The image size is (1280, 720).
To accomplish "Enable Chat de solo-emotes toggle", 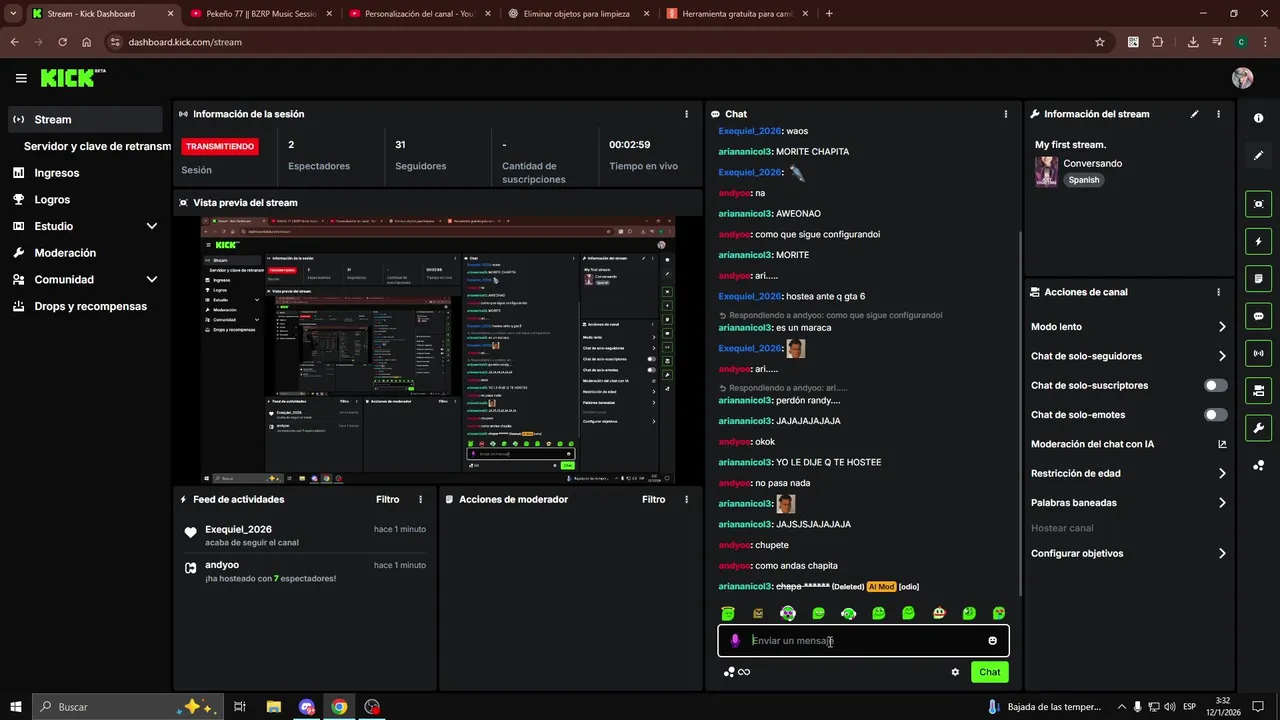I will (x=1216, y=415).
